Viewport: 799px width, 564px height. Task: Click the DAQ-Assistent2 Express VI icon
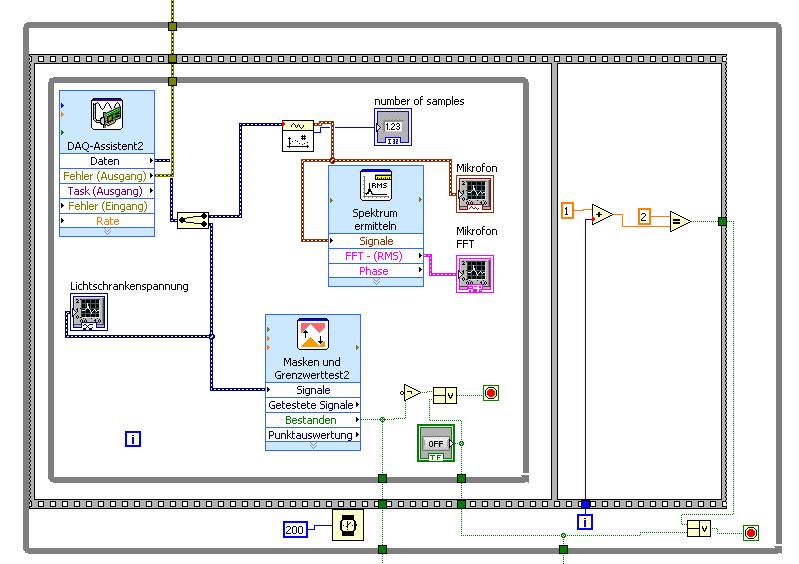tap(107, 114)
